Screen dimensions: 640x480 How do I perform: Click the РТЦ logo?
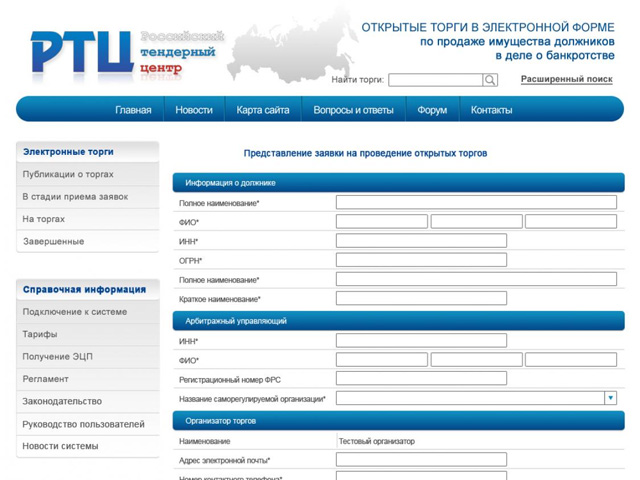click(x=82, y=52)
